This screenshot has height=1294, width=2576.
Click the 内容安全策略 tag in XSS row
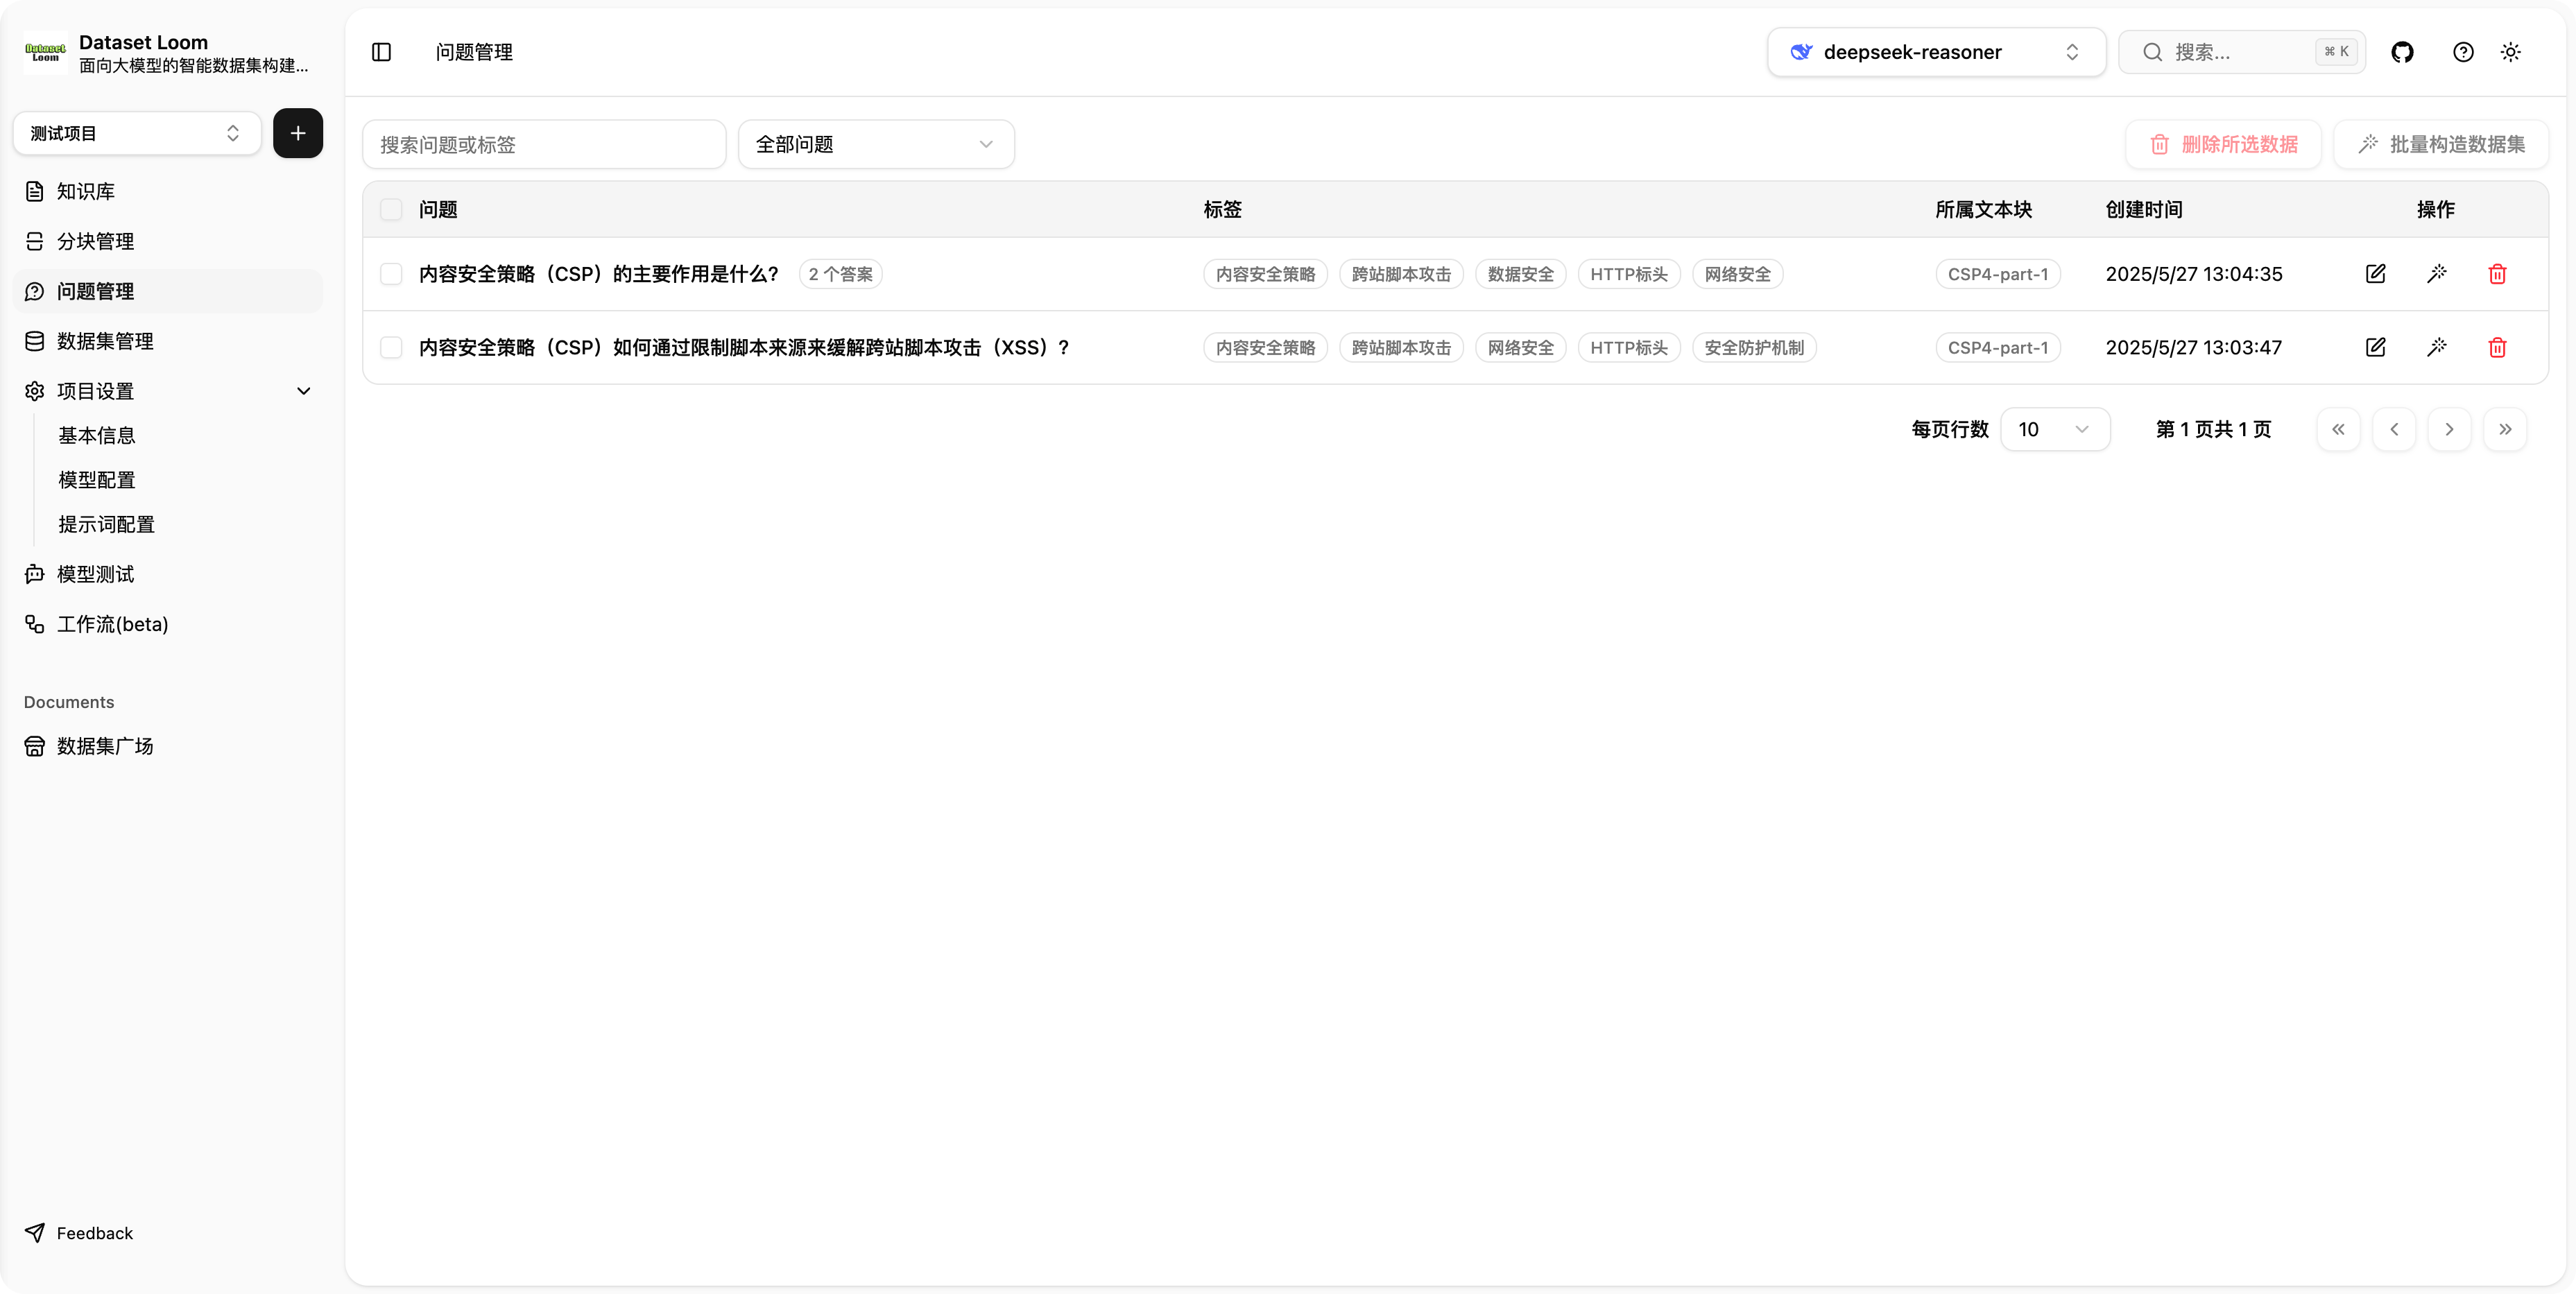click(x=1265, y=347)
